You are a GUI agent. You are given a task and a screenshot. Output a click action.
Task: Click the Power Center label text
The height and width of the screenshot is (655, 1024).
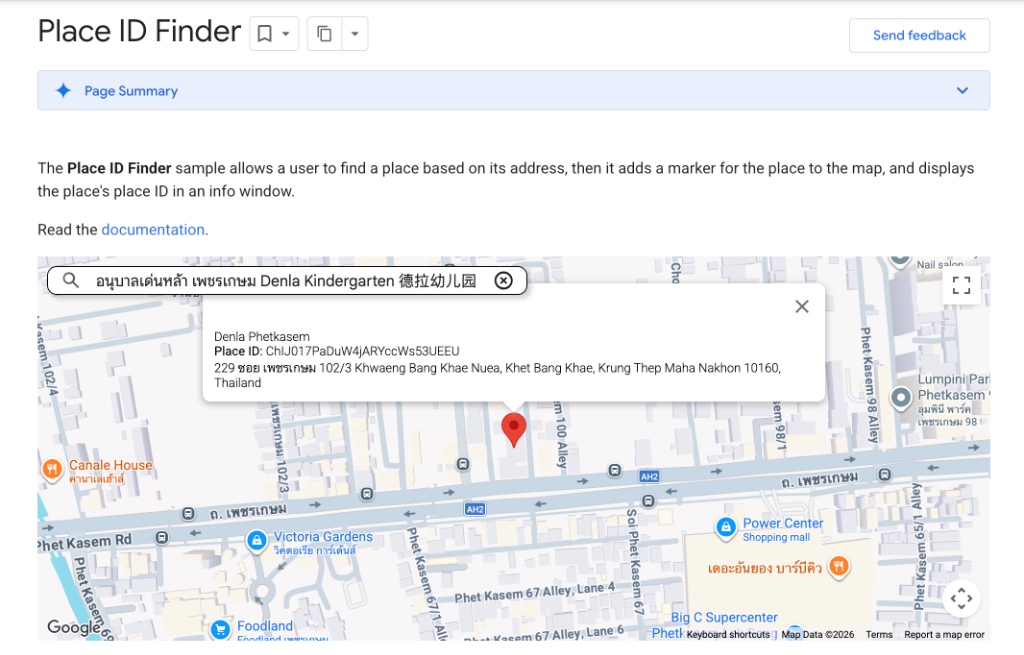(783, 524)
